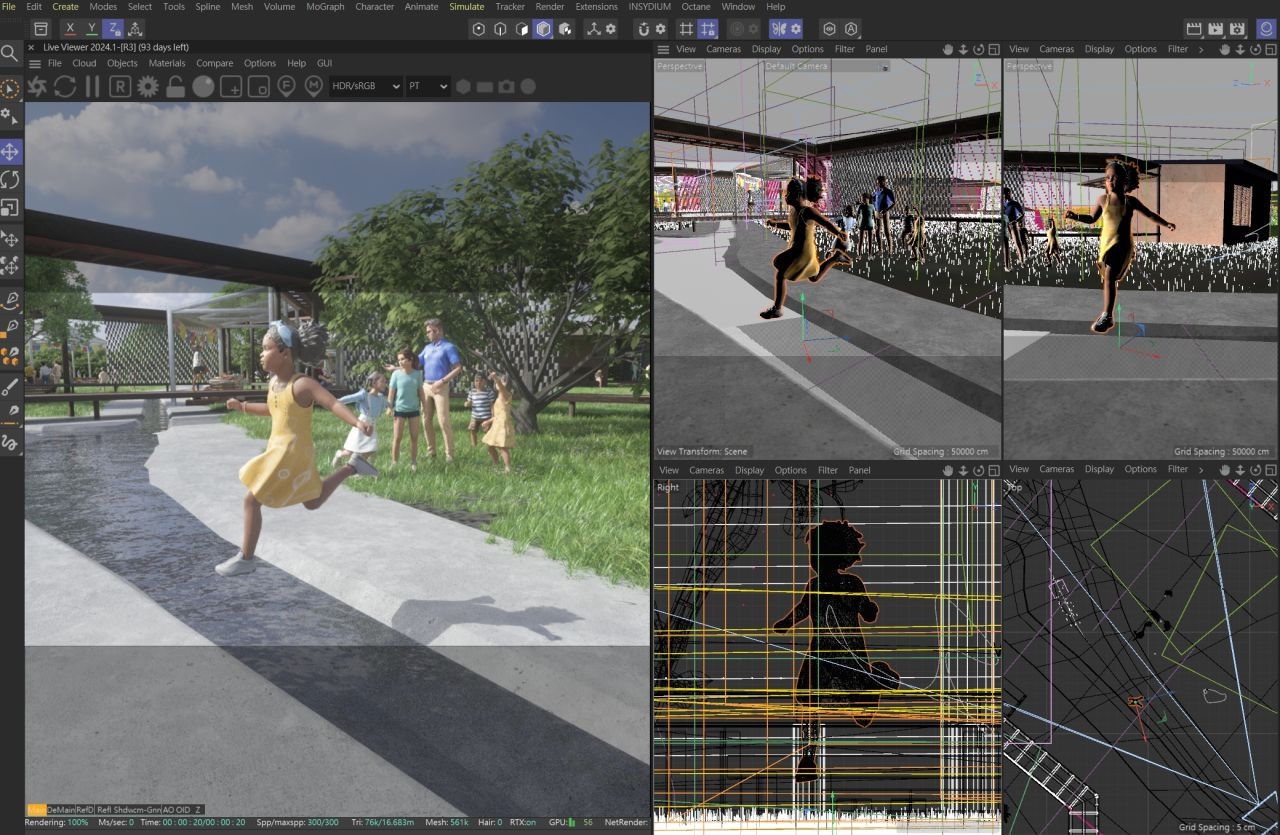Open Materials menu in Live Viewer
Viewport: 1280px width, 835px height.
point(167,64)
